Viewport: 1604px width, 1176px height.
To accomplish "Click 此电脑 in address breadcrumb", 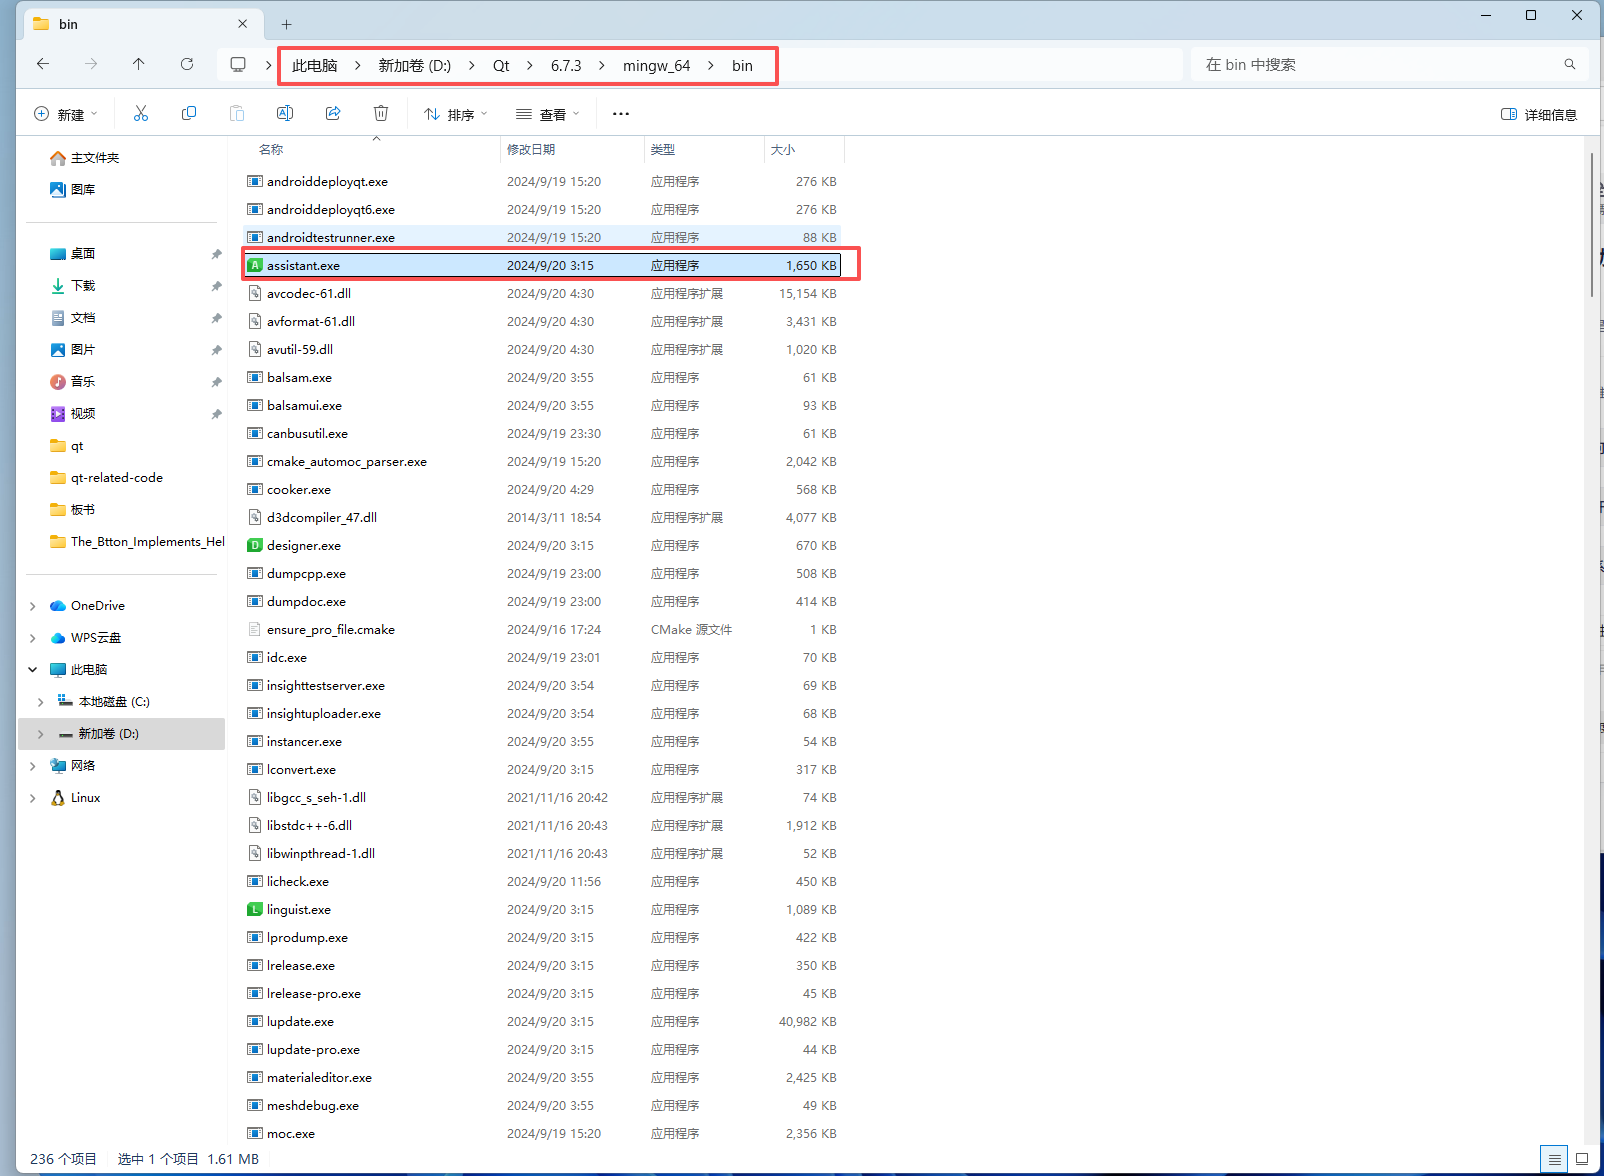I will [x=315, y=66].
